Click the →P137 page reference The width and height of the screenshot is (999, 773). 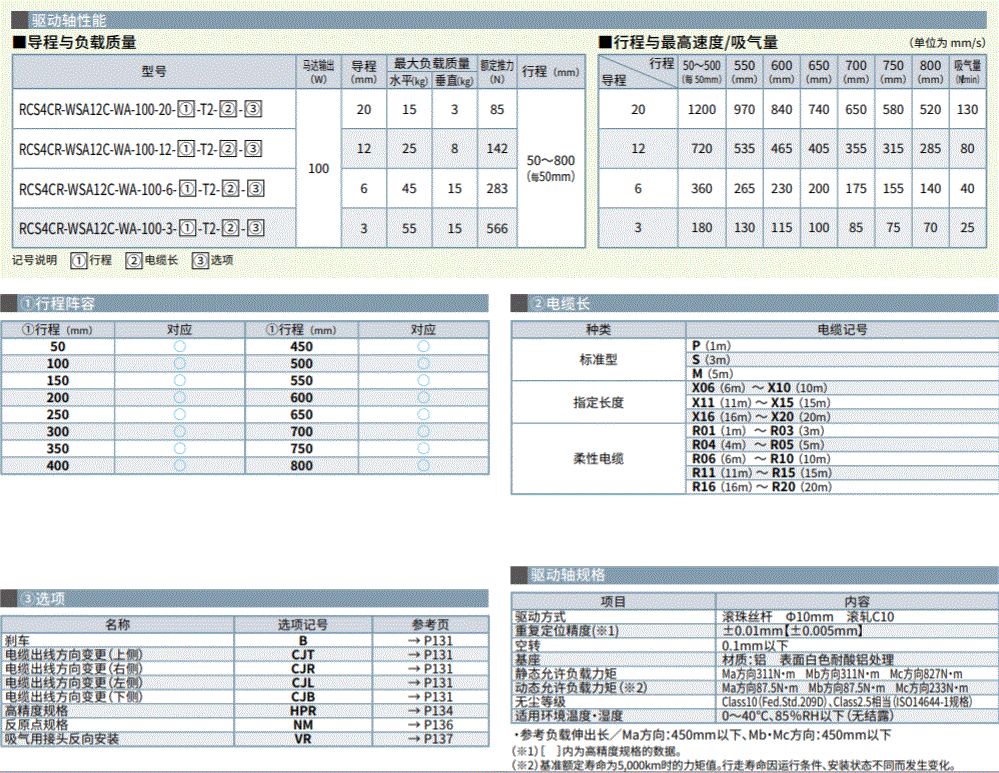coord(431,739)
